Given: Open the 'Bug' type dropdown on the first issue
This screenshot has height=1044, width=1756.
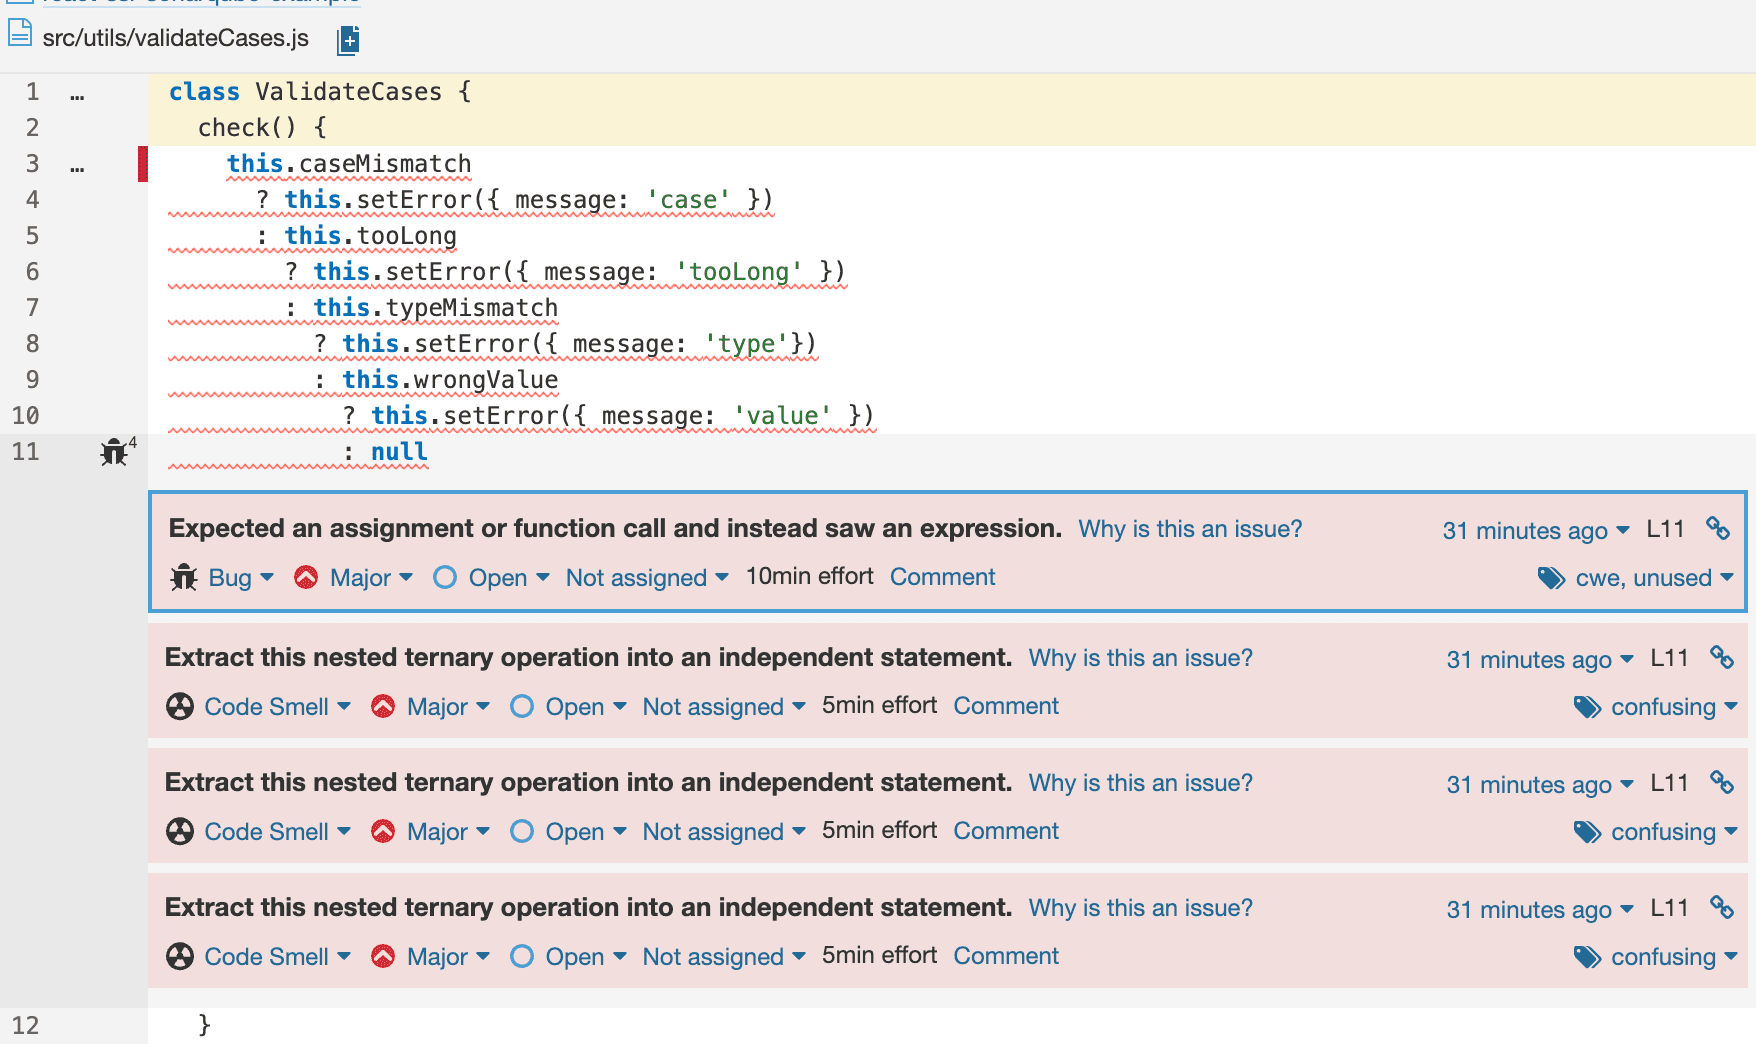Looking at the screenshot, I should pyautogui.click(x=232, y=577).
